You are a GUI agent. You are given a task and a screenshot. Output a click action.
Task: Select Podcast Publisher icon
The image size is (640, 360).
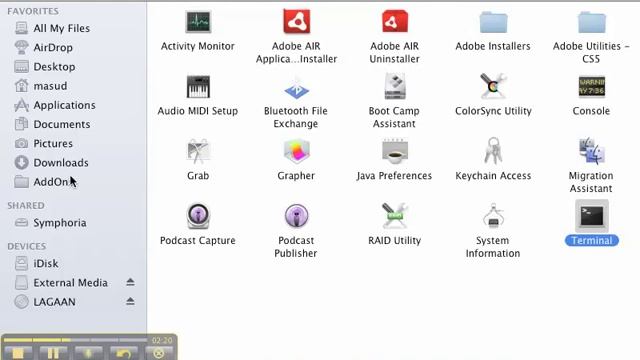tap(296, 216)
